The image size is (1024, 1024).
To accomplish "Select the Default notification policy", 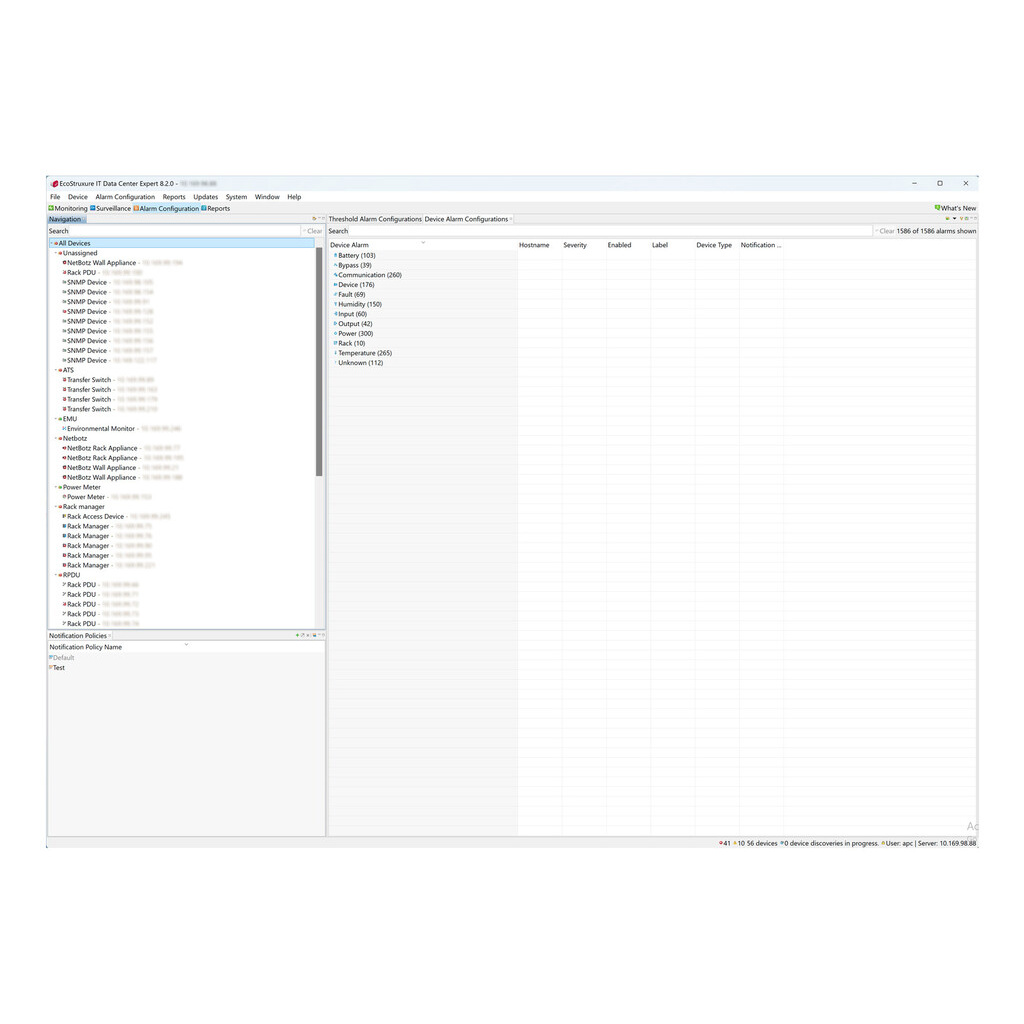I will [63, 658].
